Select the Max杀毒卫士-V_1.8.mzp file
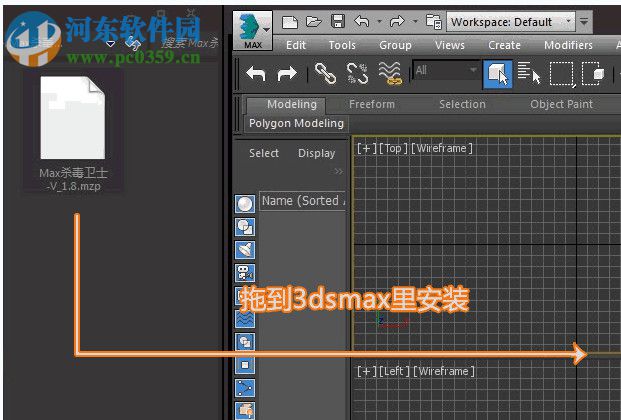 73,133
